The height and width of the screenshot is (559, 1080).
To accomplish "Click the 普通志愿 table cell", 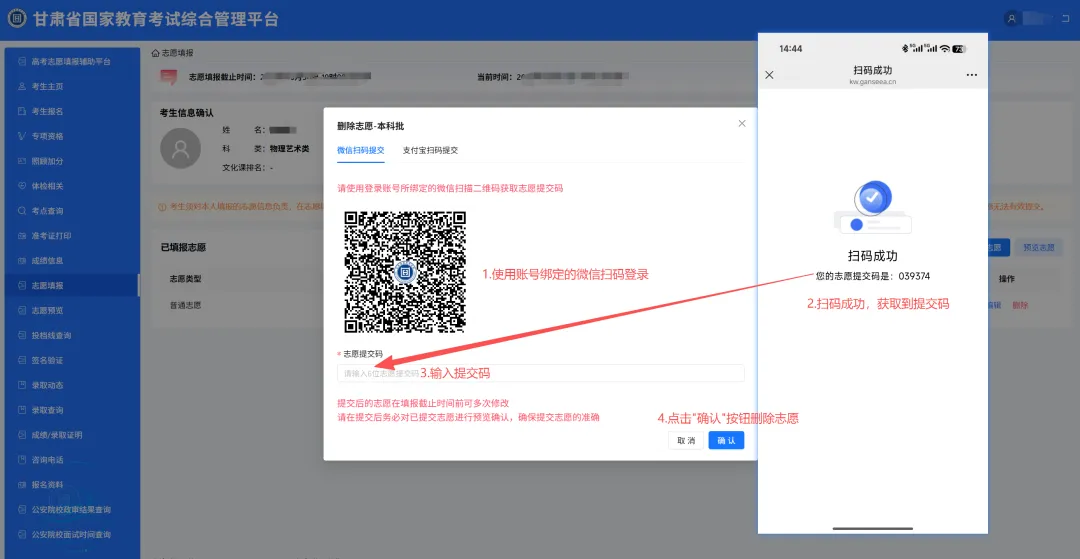I will pos(185,305).
